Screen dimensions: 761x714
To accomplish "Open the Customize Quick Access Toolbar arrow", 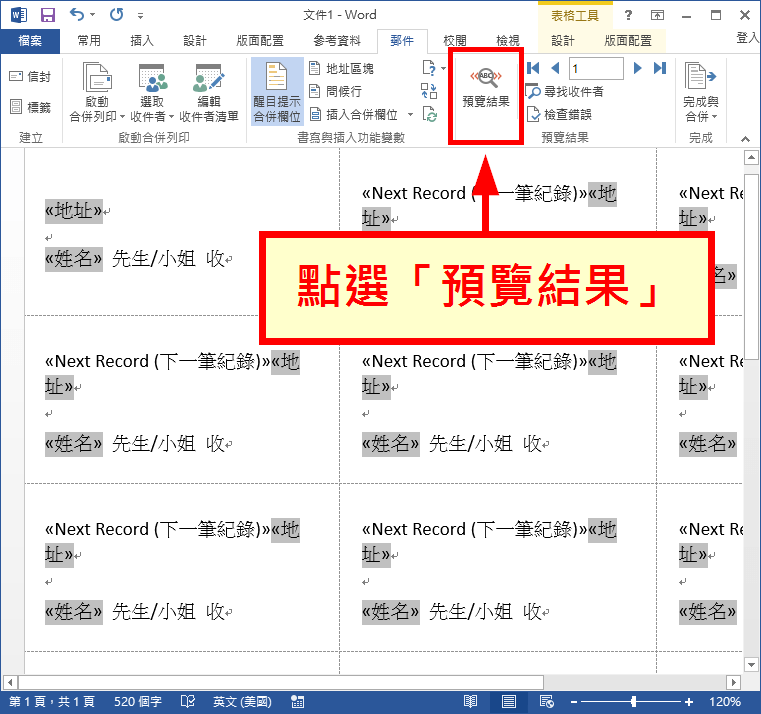I will (x=140, y=16).
